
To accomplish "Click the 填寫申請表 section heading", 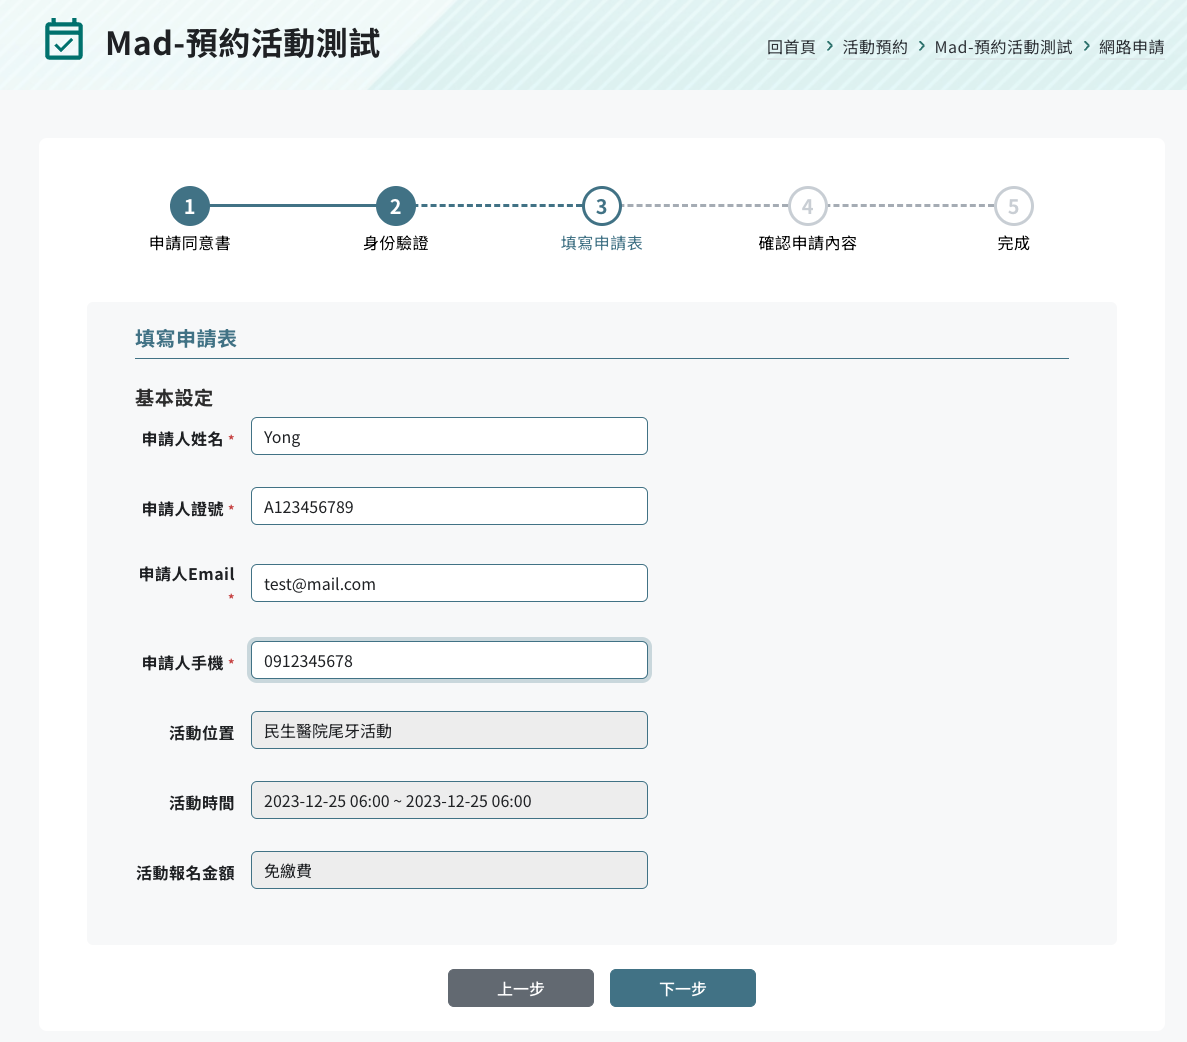I will [186, 339].
